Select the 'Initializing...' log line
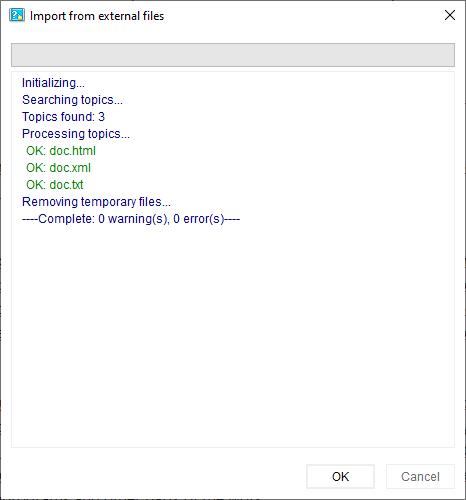The height and width of the screenshot is (500, 466). pos(53,83)
